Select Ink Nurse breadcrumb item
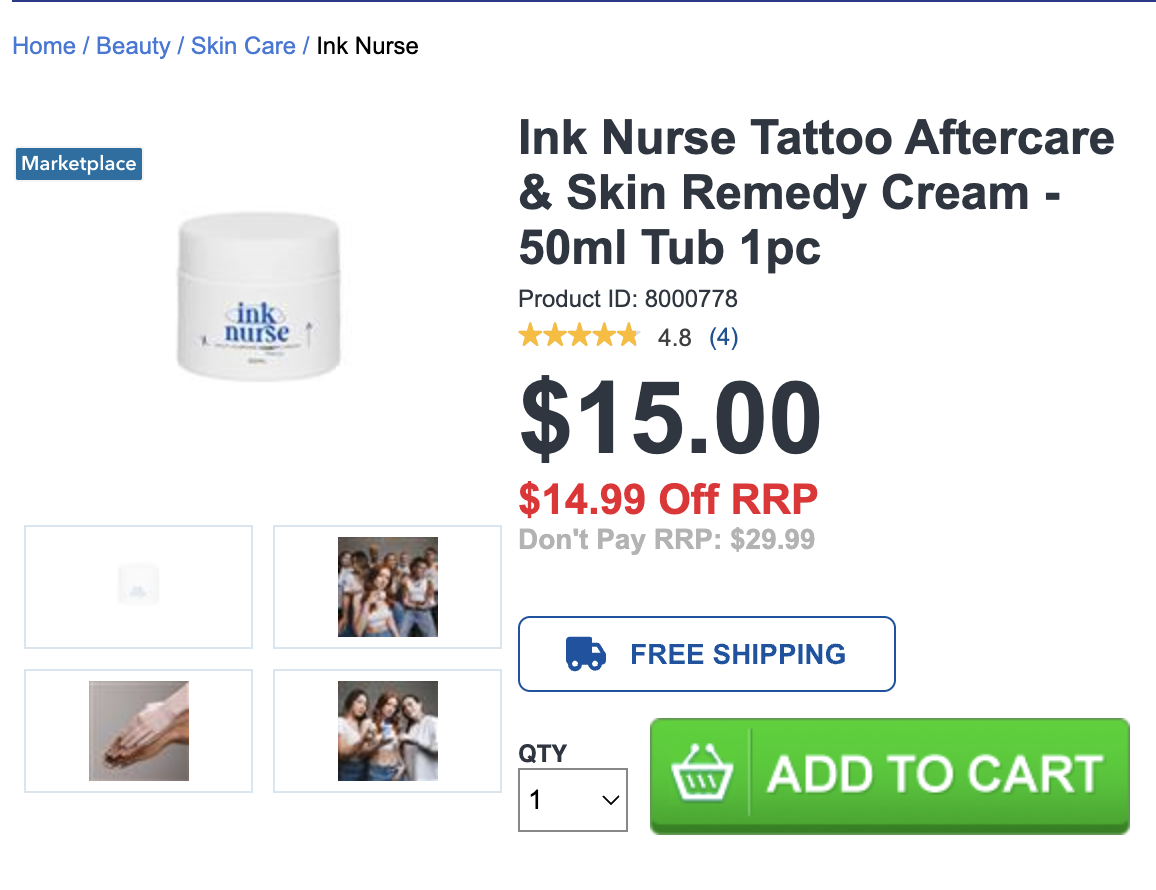 [x=367, y=46]
